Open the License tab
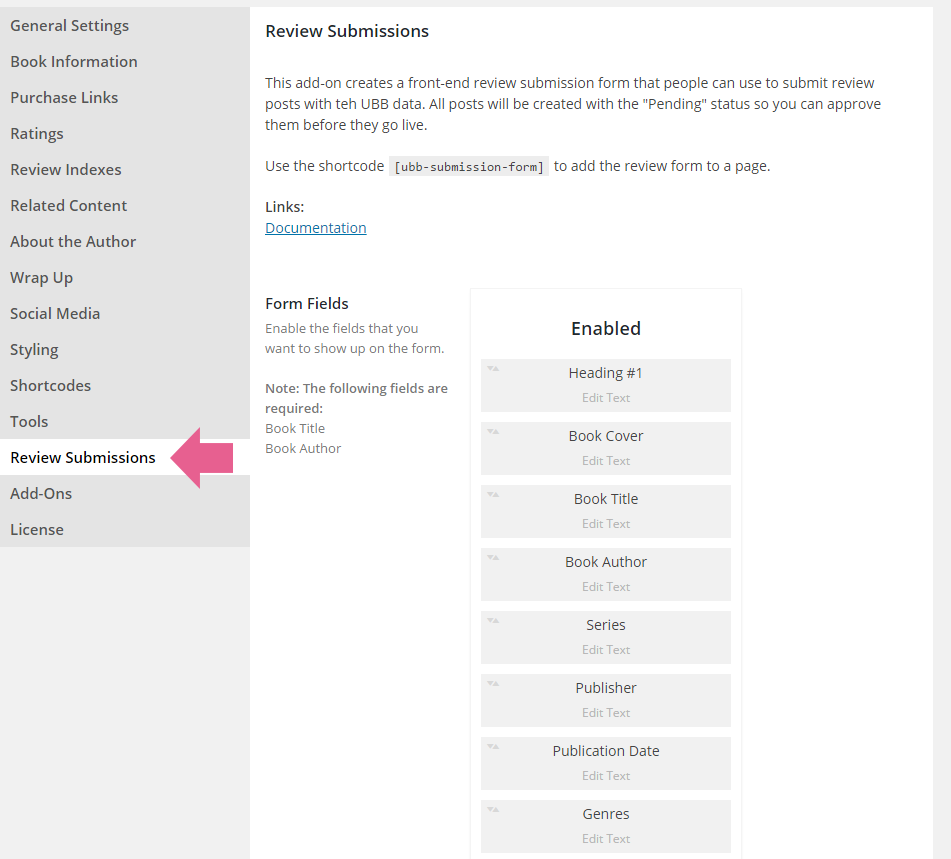Viewport: 951px width, 859px height. (x=125, y=530)
